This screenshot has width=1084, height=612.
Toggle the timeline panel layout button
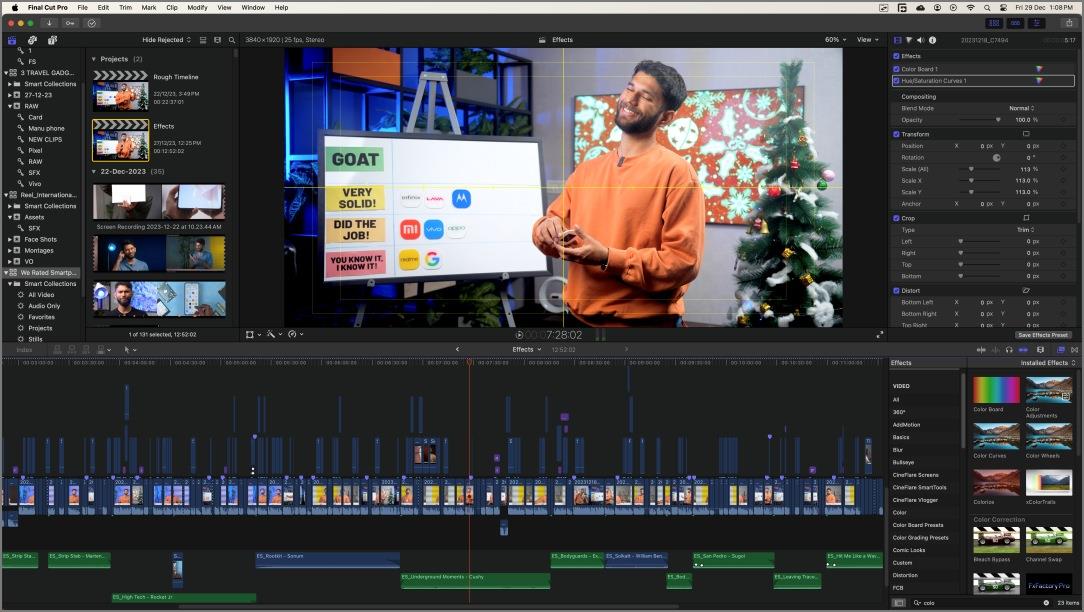click(1016, 23)
